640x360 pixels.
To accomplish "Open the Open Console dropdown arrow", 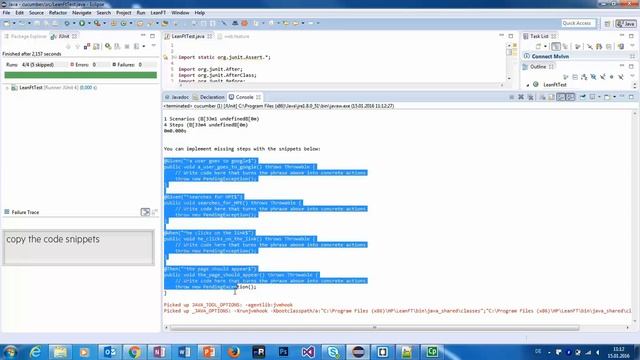I will click(614, 97).
